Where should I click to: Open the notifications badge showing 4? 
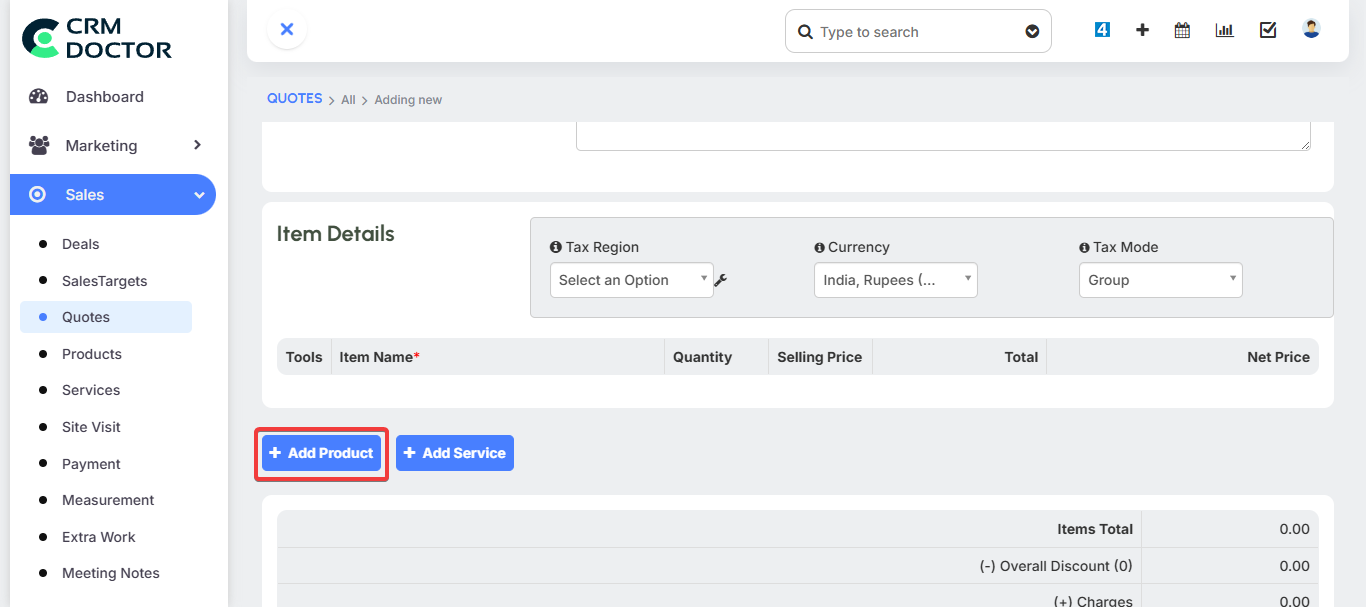(1102, 29)
